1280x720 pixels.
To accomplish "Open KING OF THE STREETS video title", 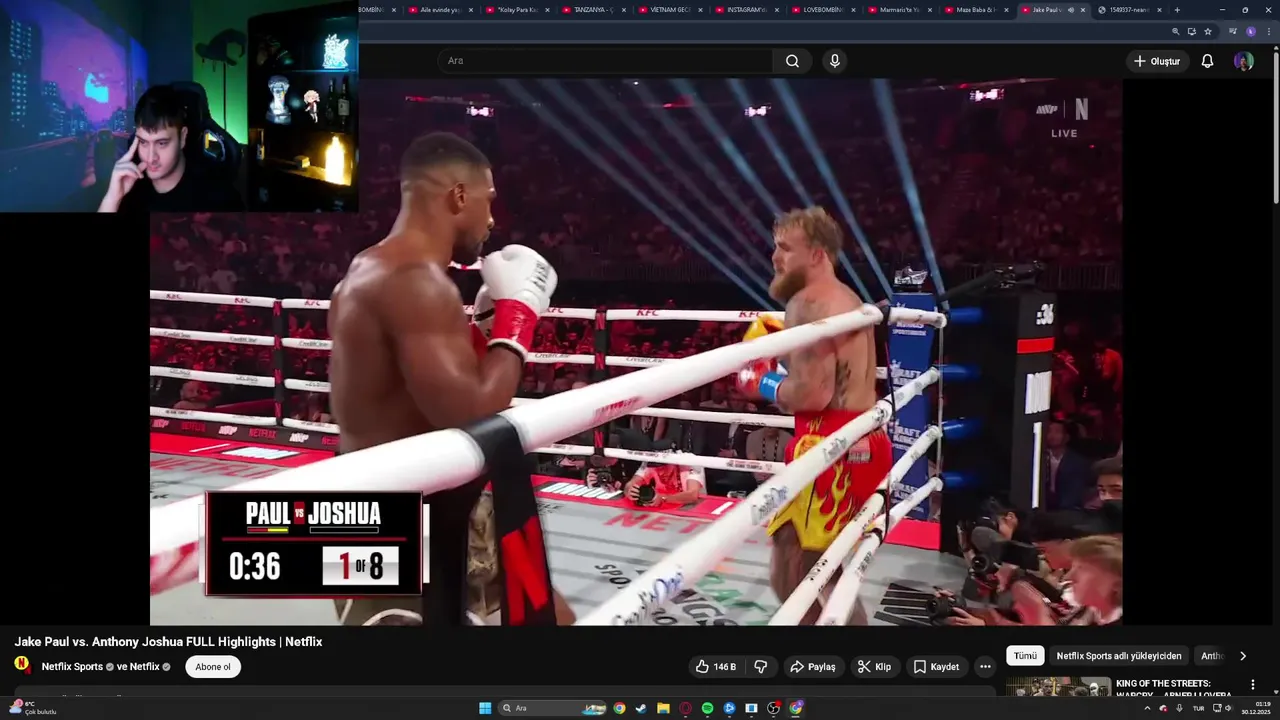I will point(1175,689).
